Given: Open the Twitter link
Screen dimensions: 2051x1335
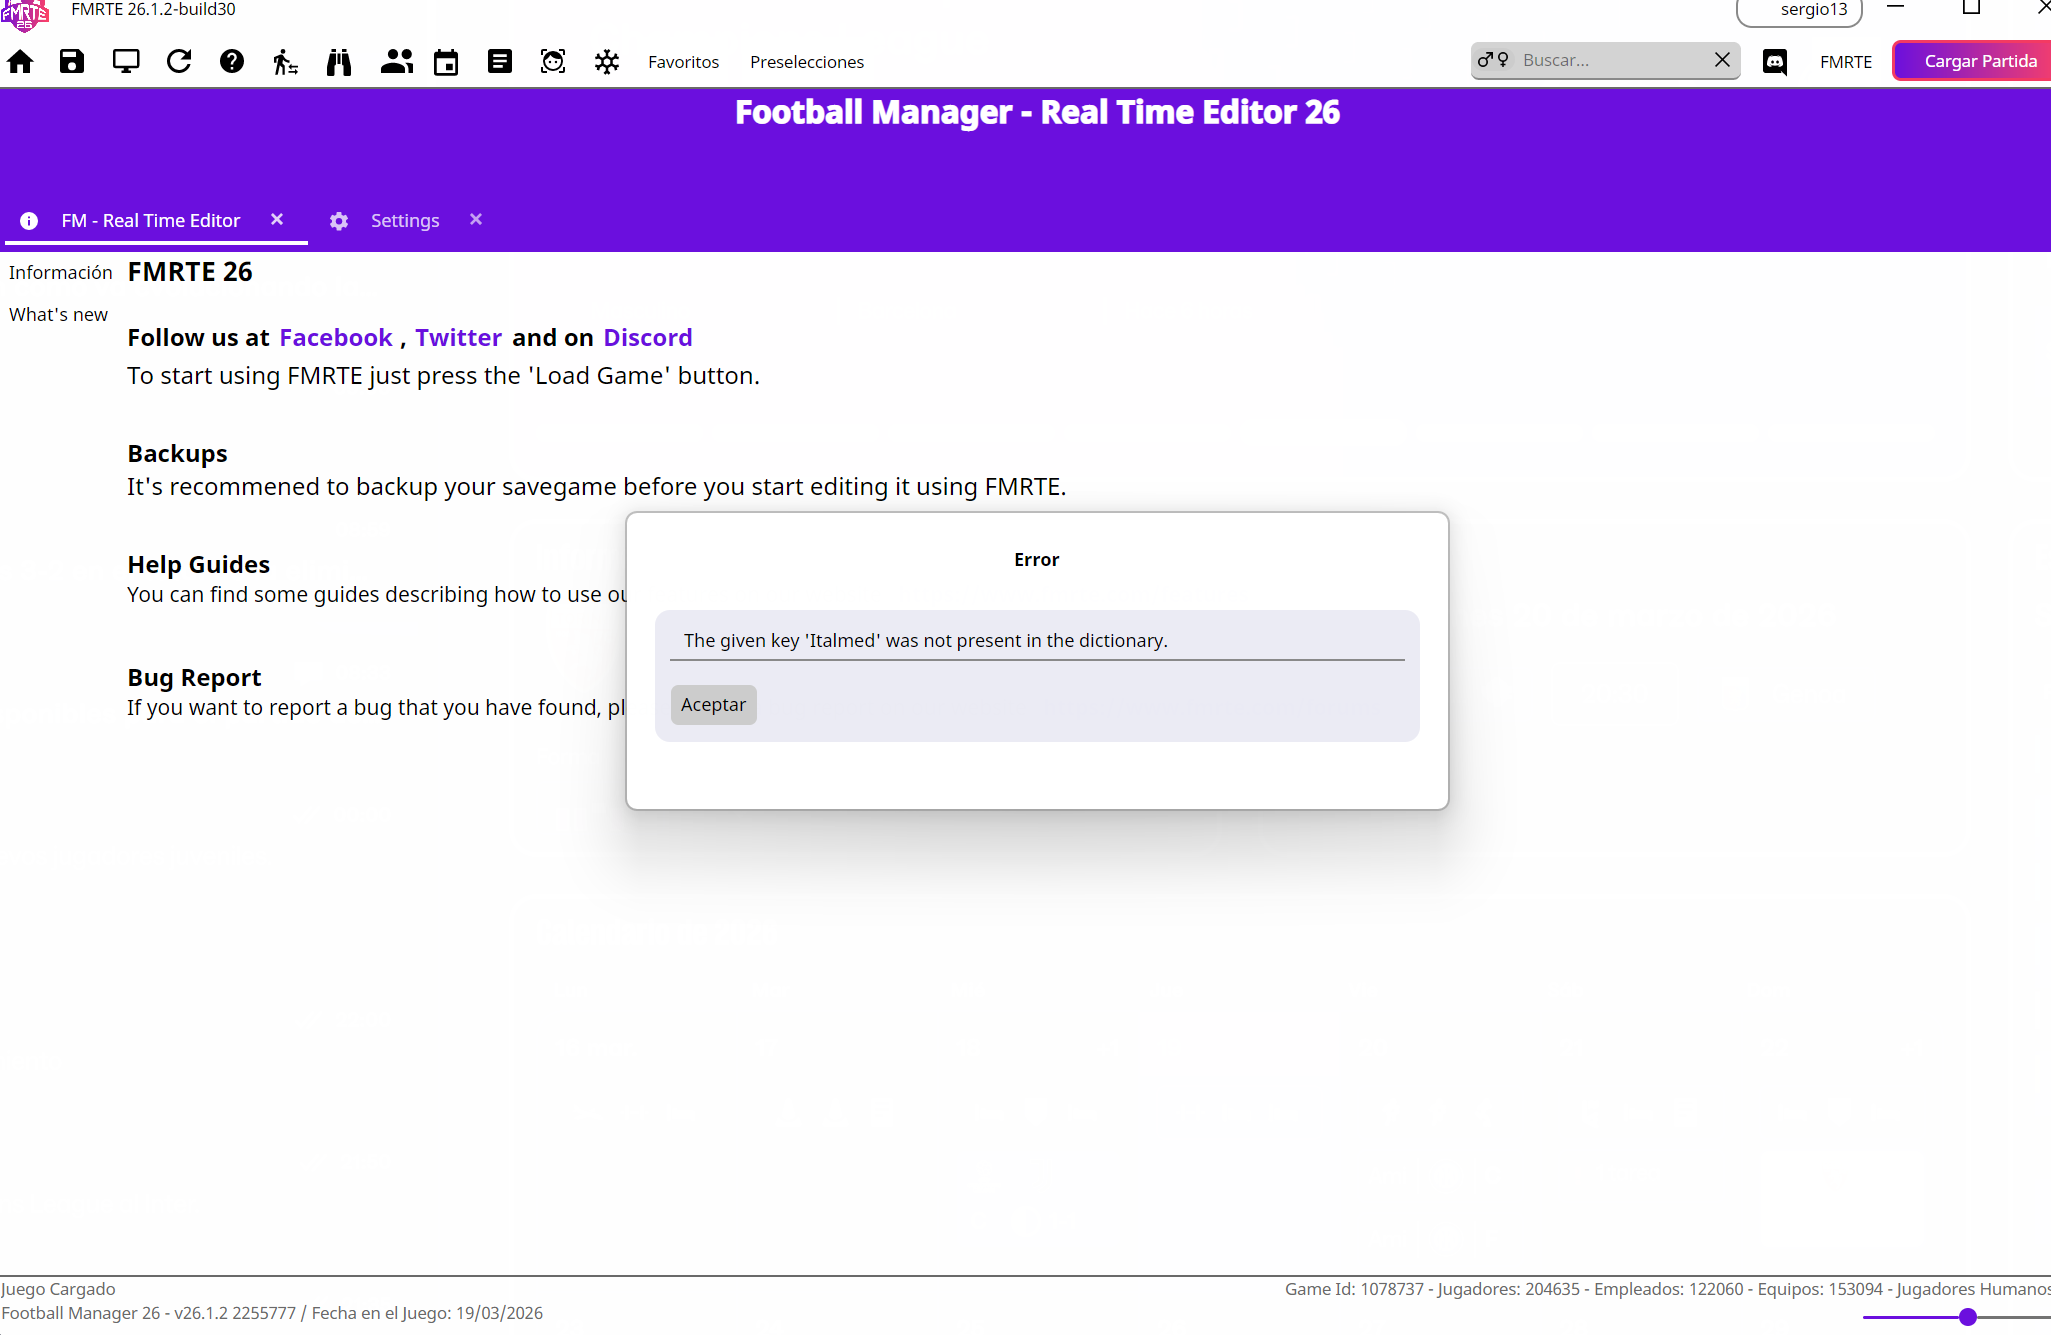Looking at the screenshot, I should pyautogui.click(x=459, y=338).
